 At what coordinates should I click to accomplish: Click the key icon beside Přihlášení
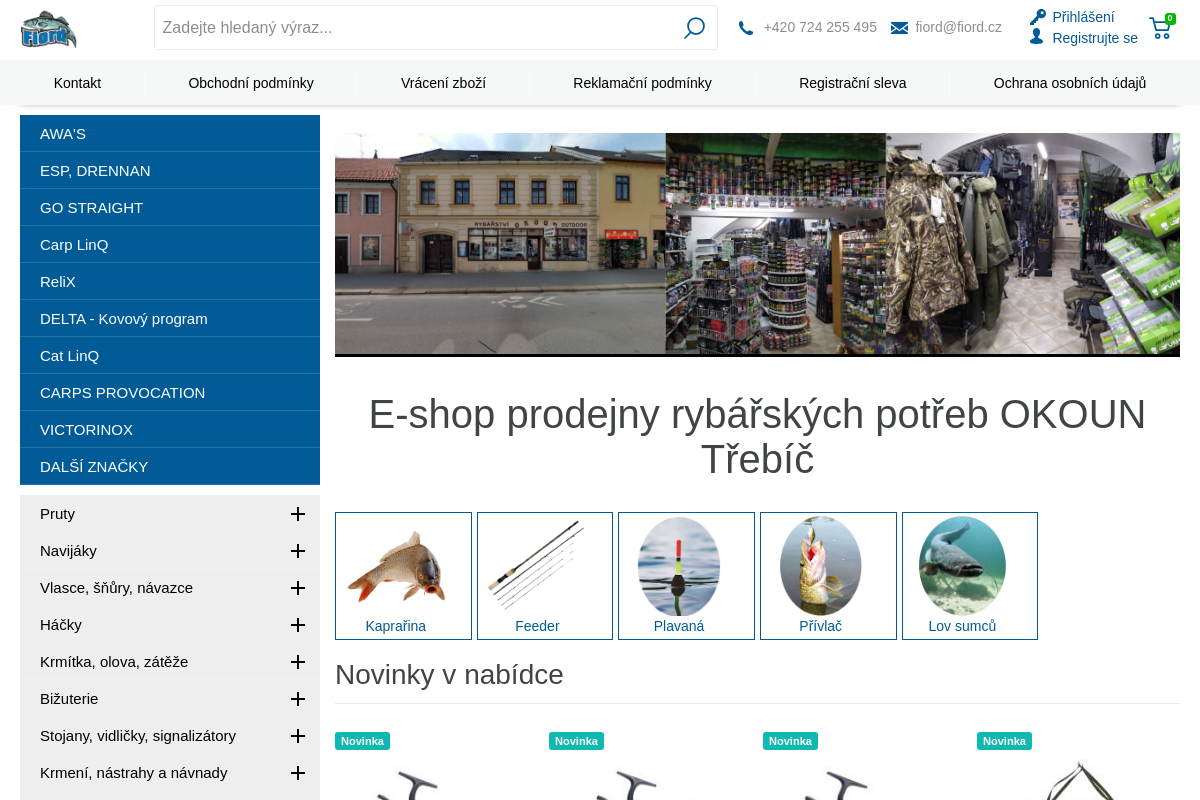[1038, 17]
